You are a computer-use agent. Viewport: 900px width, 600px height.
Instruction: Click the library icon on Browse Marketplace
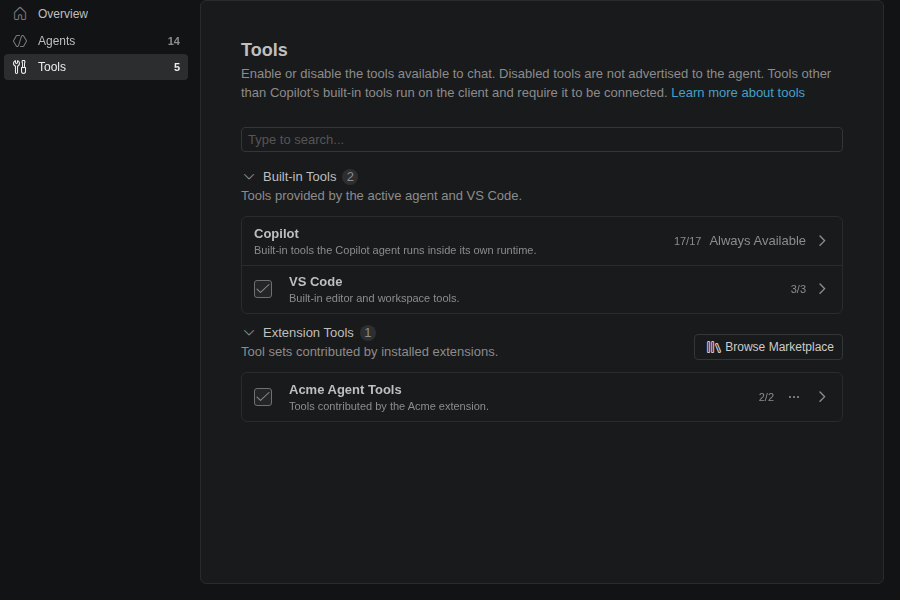(x=713, y=347)
